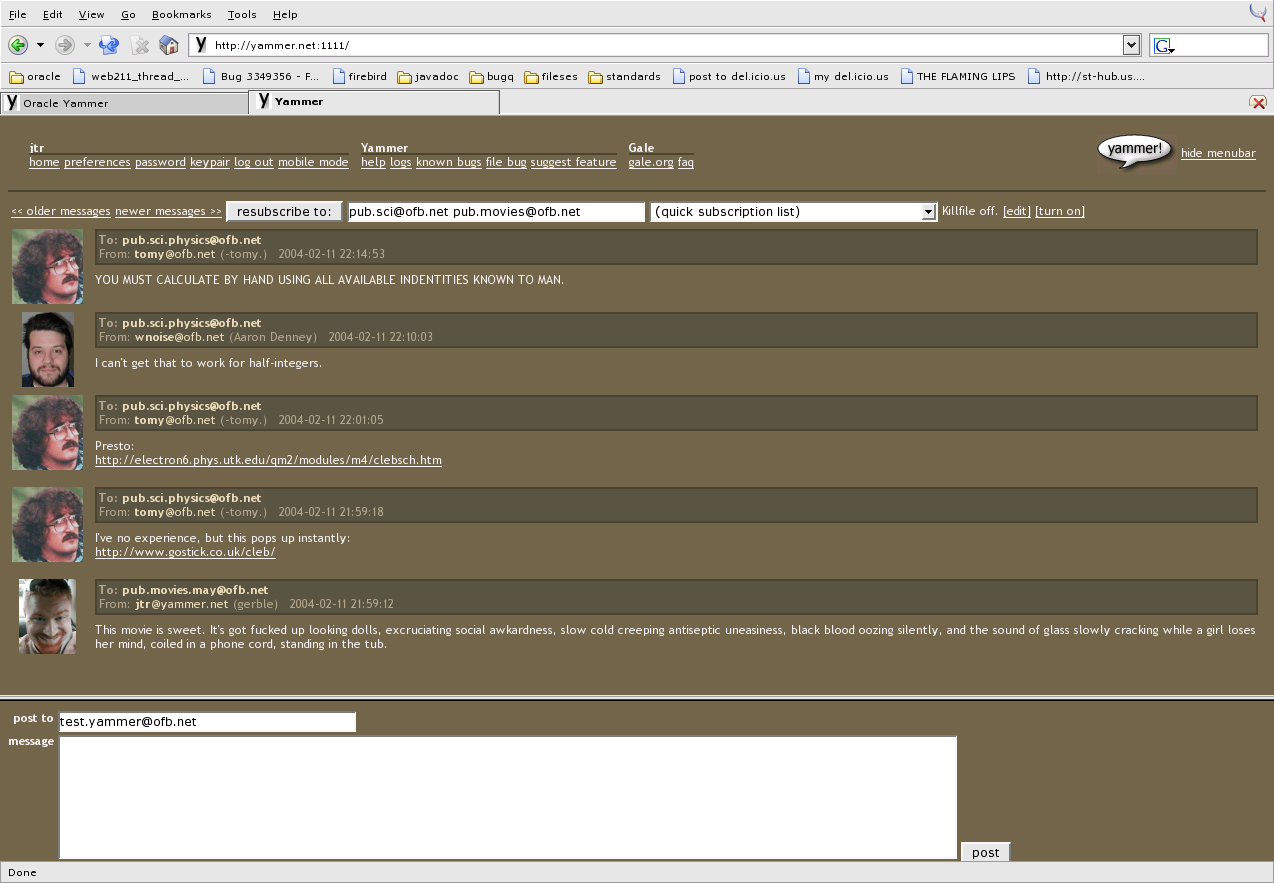Open the URL bar history dropdown

coord(1131,44)
